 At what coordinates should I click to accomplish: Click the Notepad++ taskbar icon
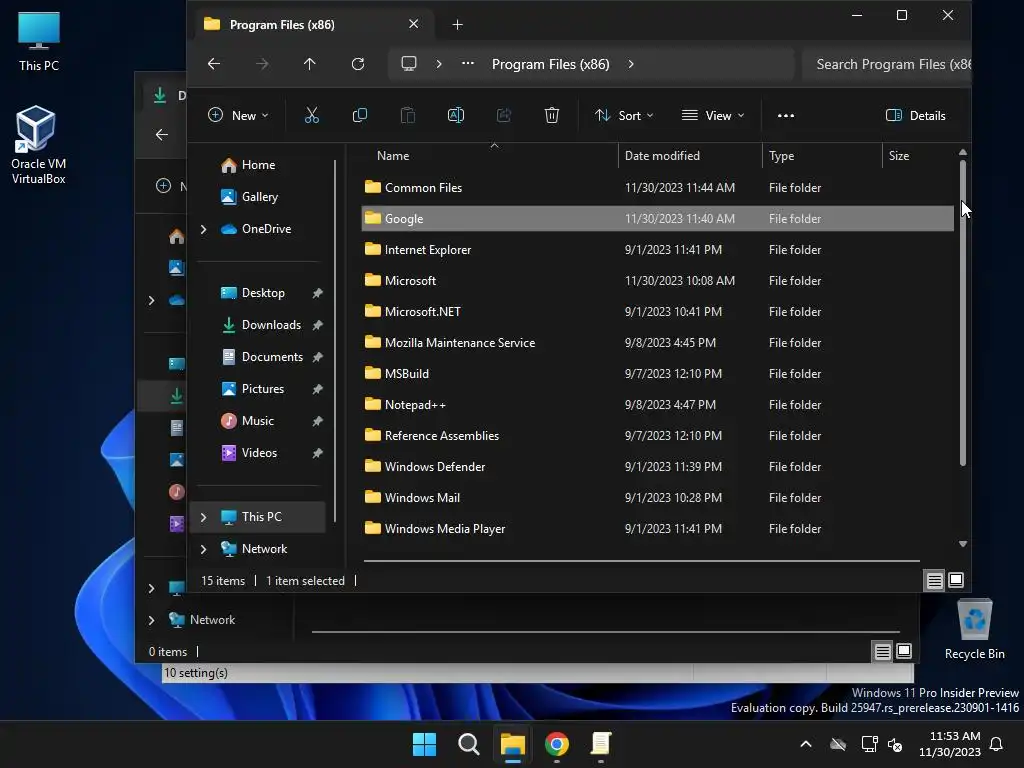[x=601, y=744]
